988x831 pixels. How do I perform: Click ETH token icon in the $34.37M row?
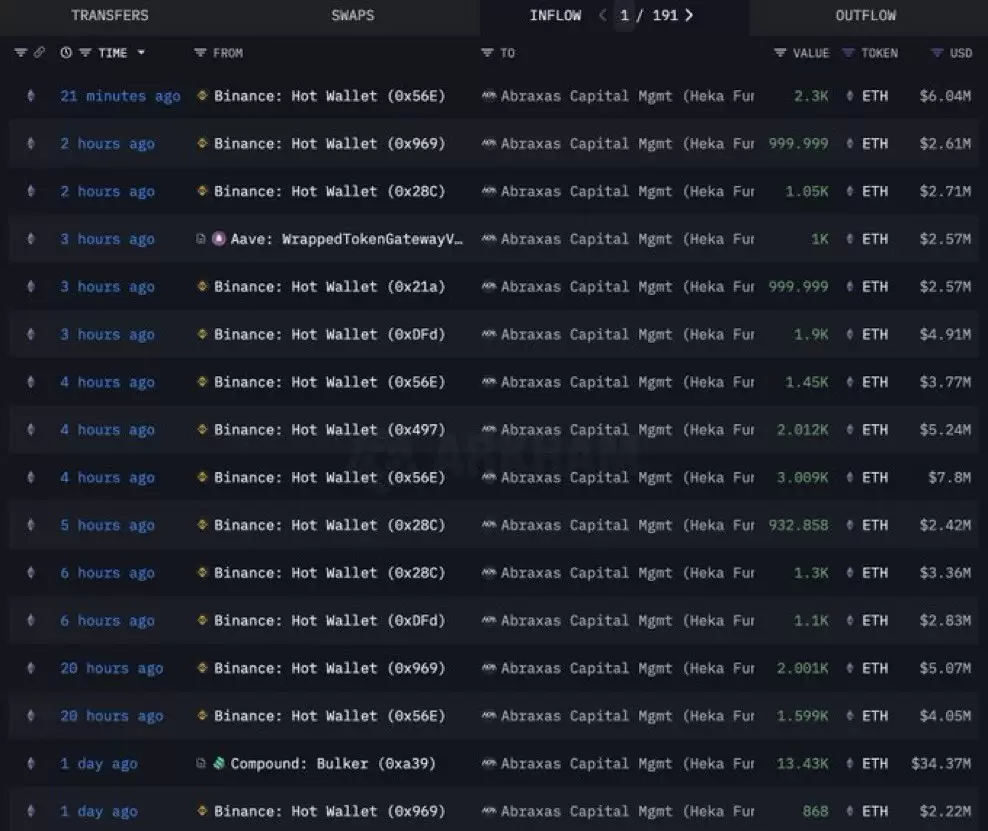click(x=850, y=764)
